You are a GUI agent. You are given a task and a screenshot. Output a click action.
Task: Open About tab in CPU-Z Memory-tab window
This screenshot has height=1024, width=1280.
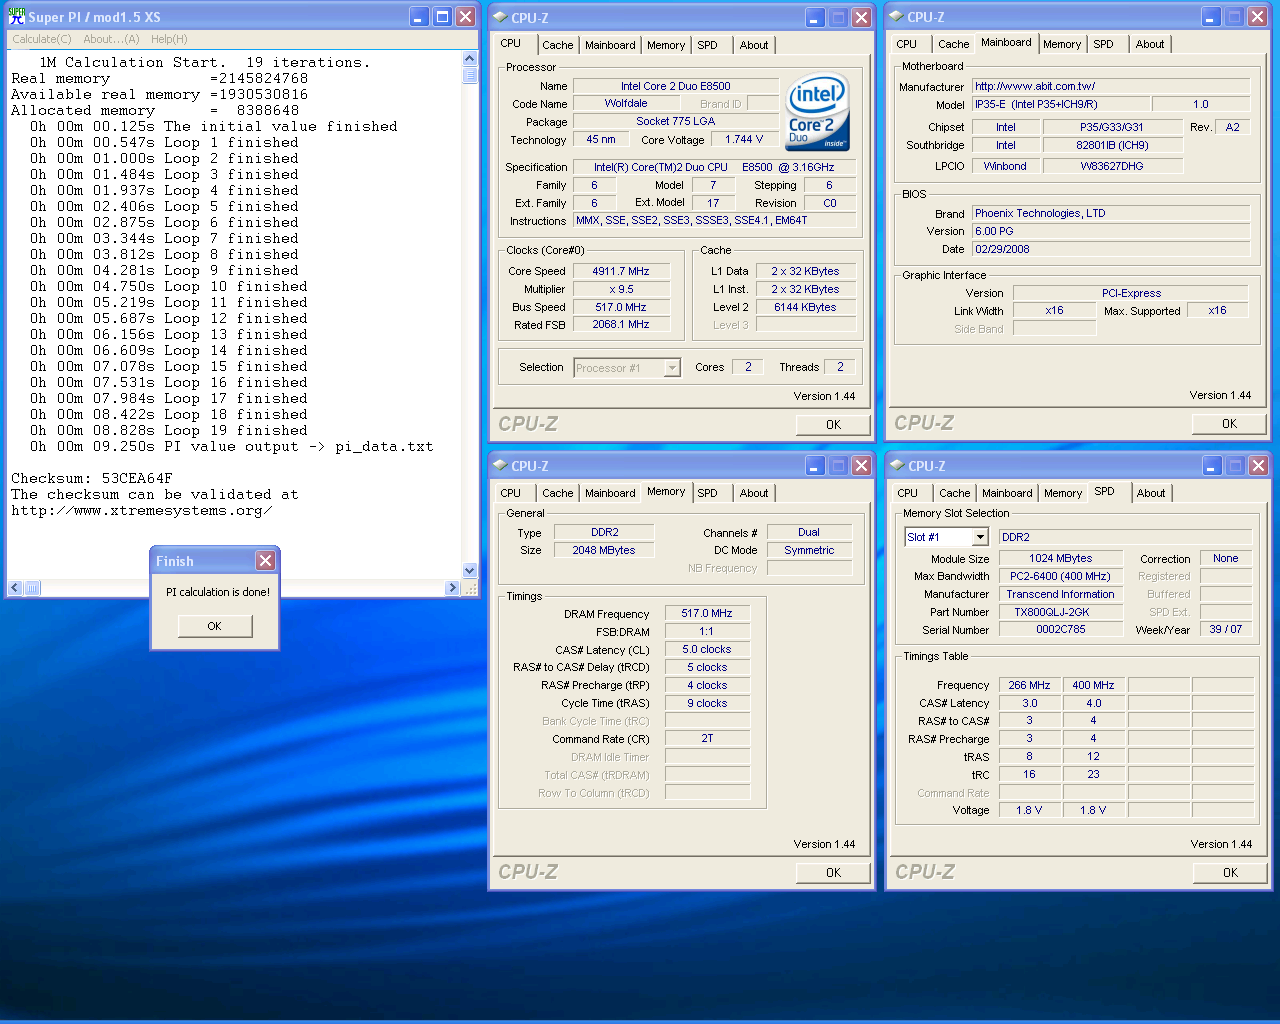[754, 493]
